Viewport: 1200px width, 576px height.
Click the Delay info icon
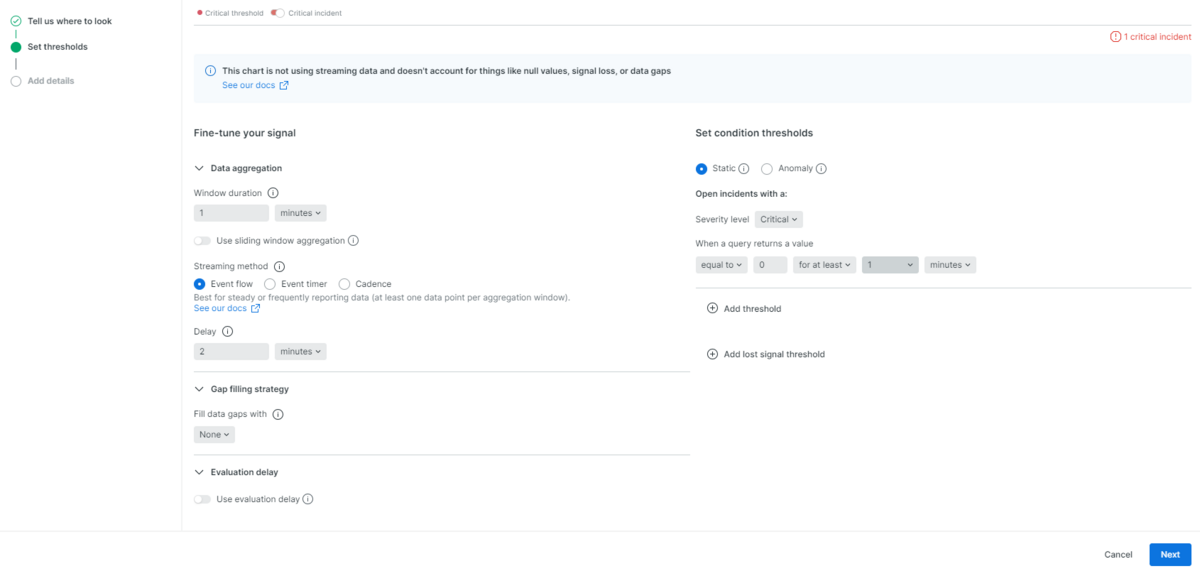tap(227, 331)
